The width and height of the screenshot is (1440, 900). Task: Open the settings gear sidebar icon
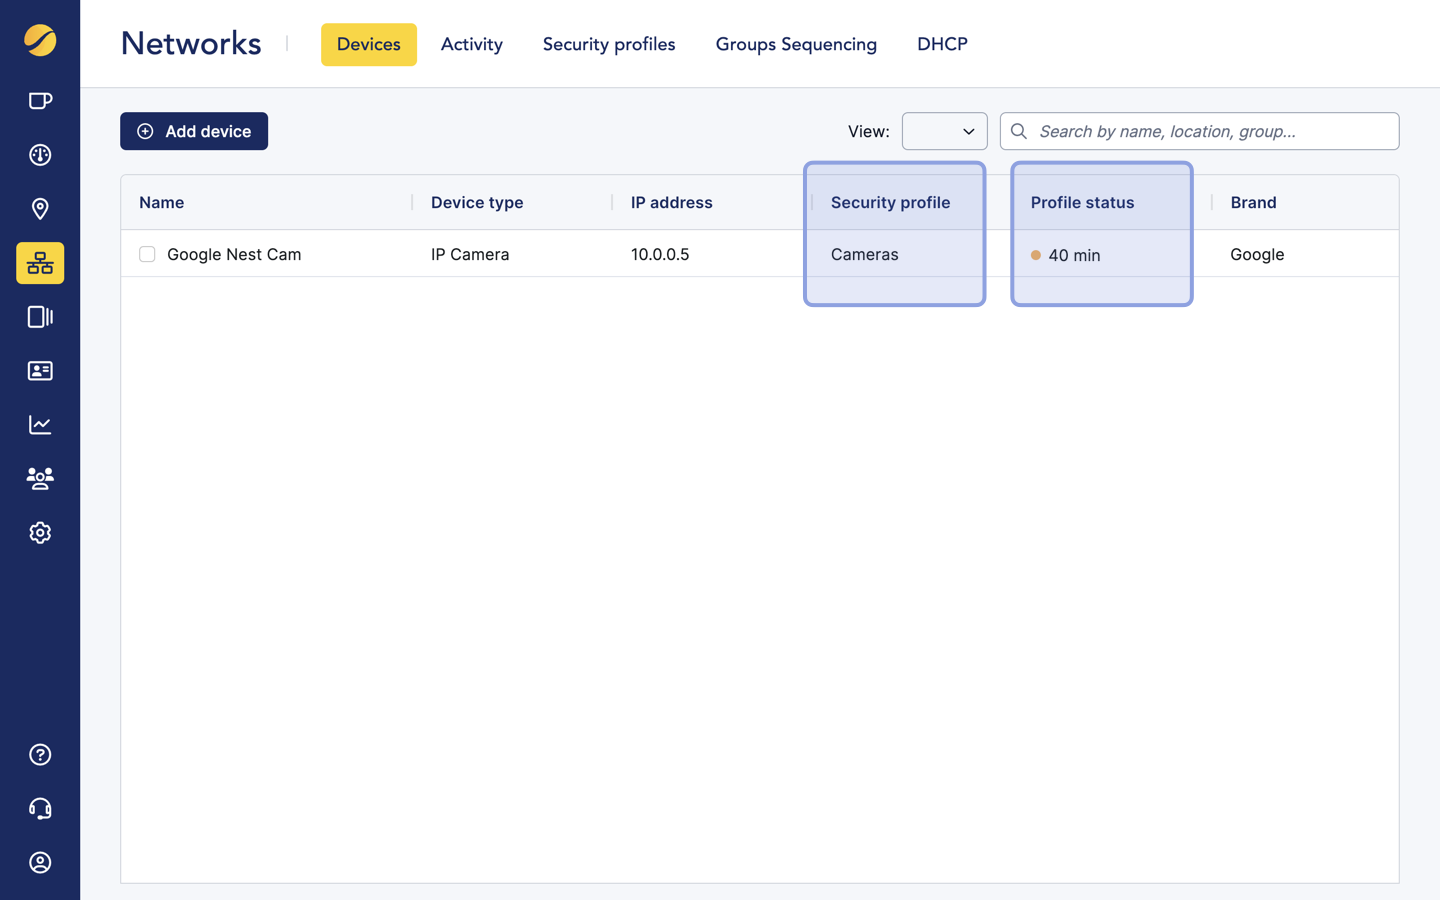[40, 533]
